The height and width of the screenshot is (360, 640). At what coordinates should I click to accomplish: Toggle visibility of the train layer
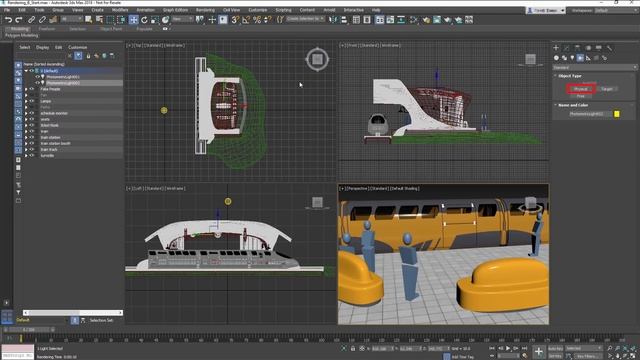[31, 131]
